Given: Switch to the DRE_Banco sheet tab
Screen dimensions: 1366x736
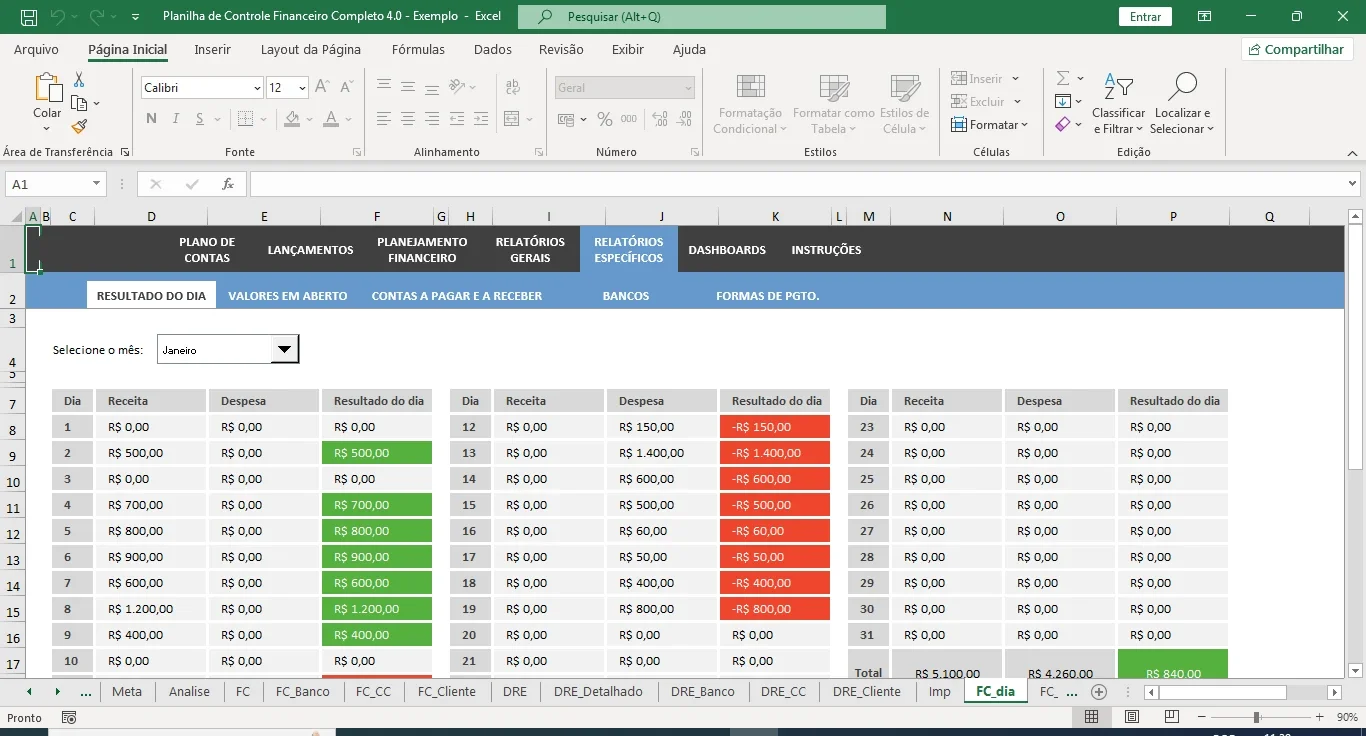Looking at the screenshot, I should 703,691.
